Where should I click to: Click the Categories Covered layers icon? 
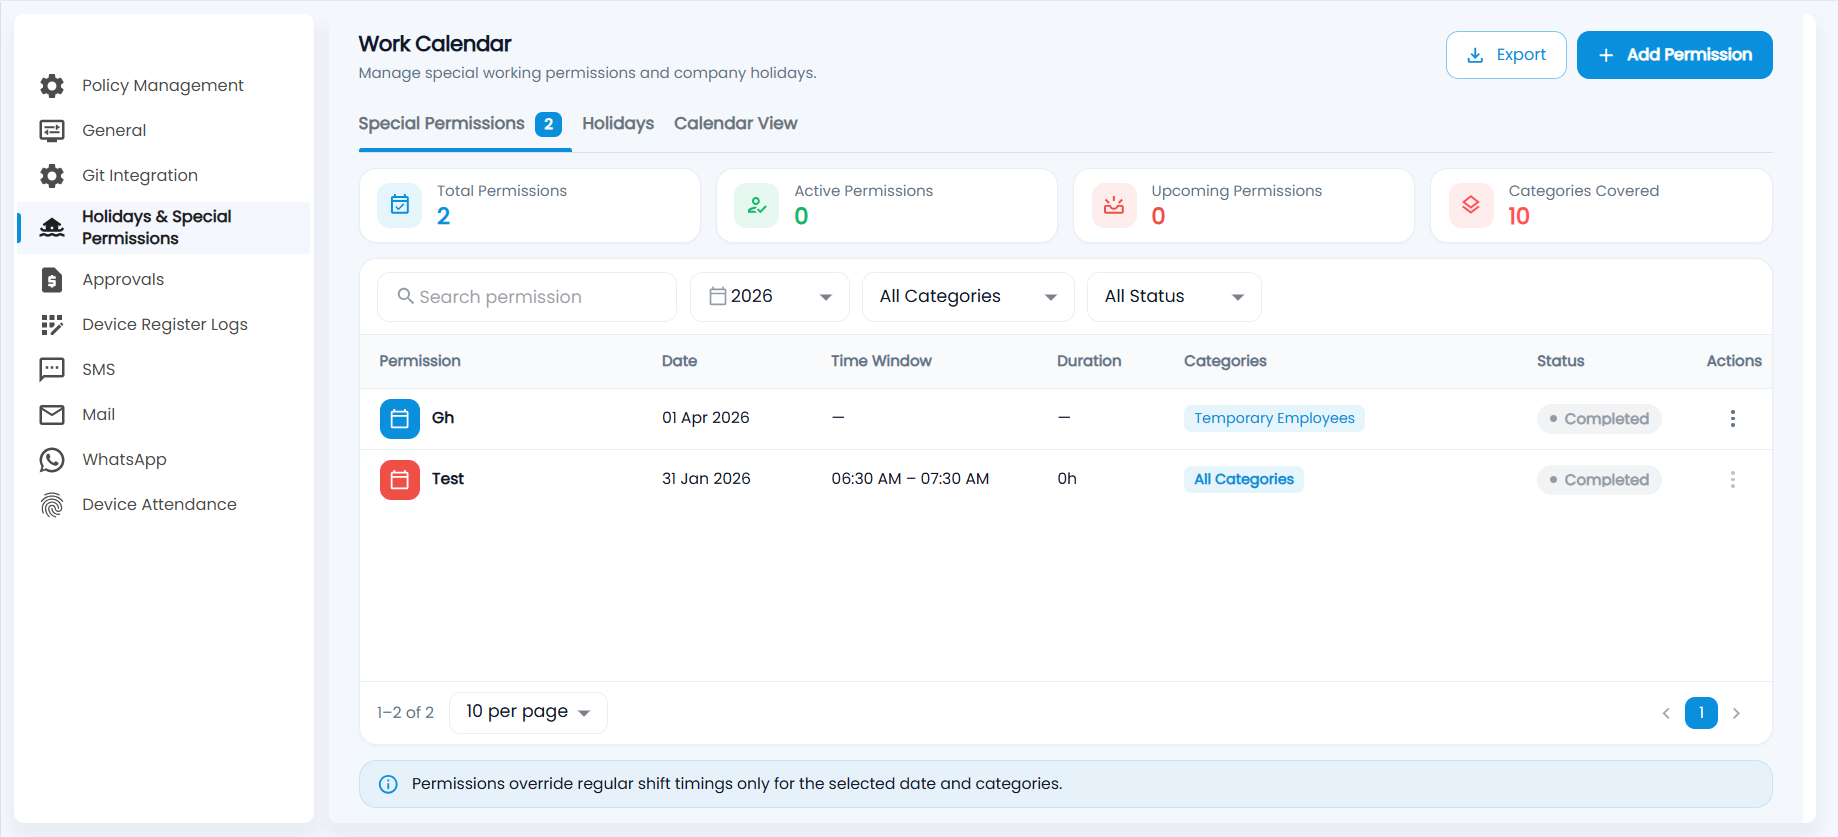1471,205
